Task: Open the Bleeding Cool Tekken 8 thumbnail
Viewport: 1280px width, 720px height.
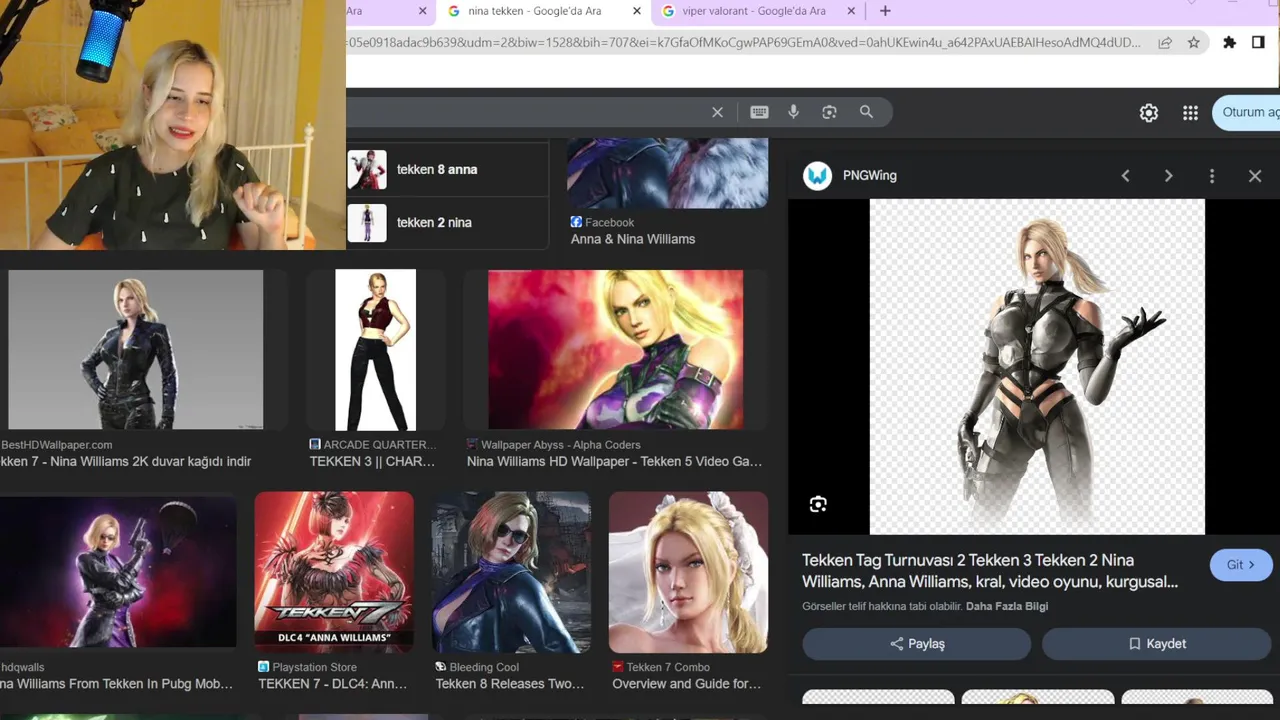Action: [x=511, y=572]
